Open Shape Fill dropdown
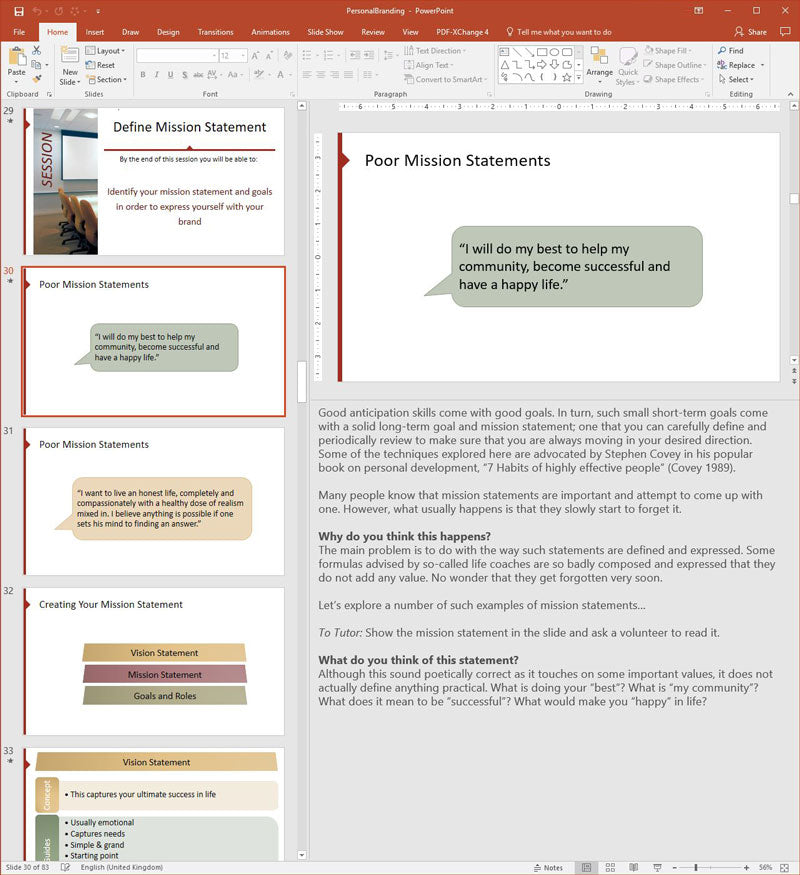This screenshot has height=875, width=800. (x=668, y=50)
